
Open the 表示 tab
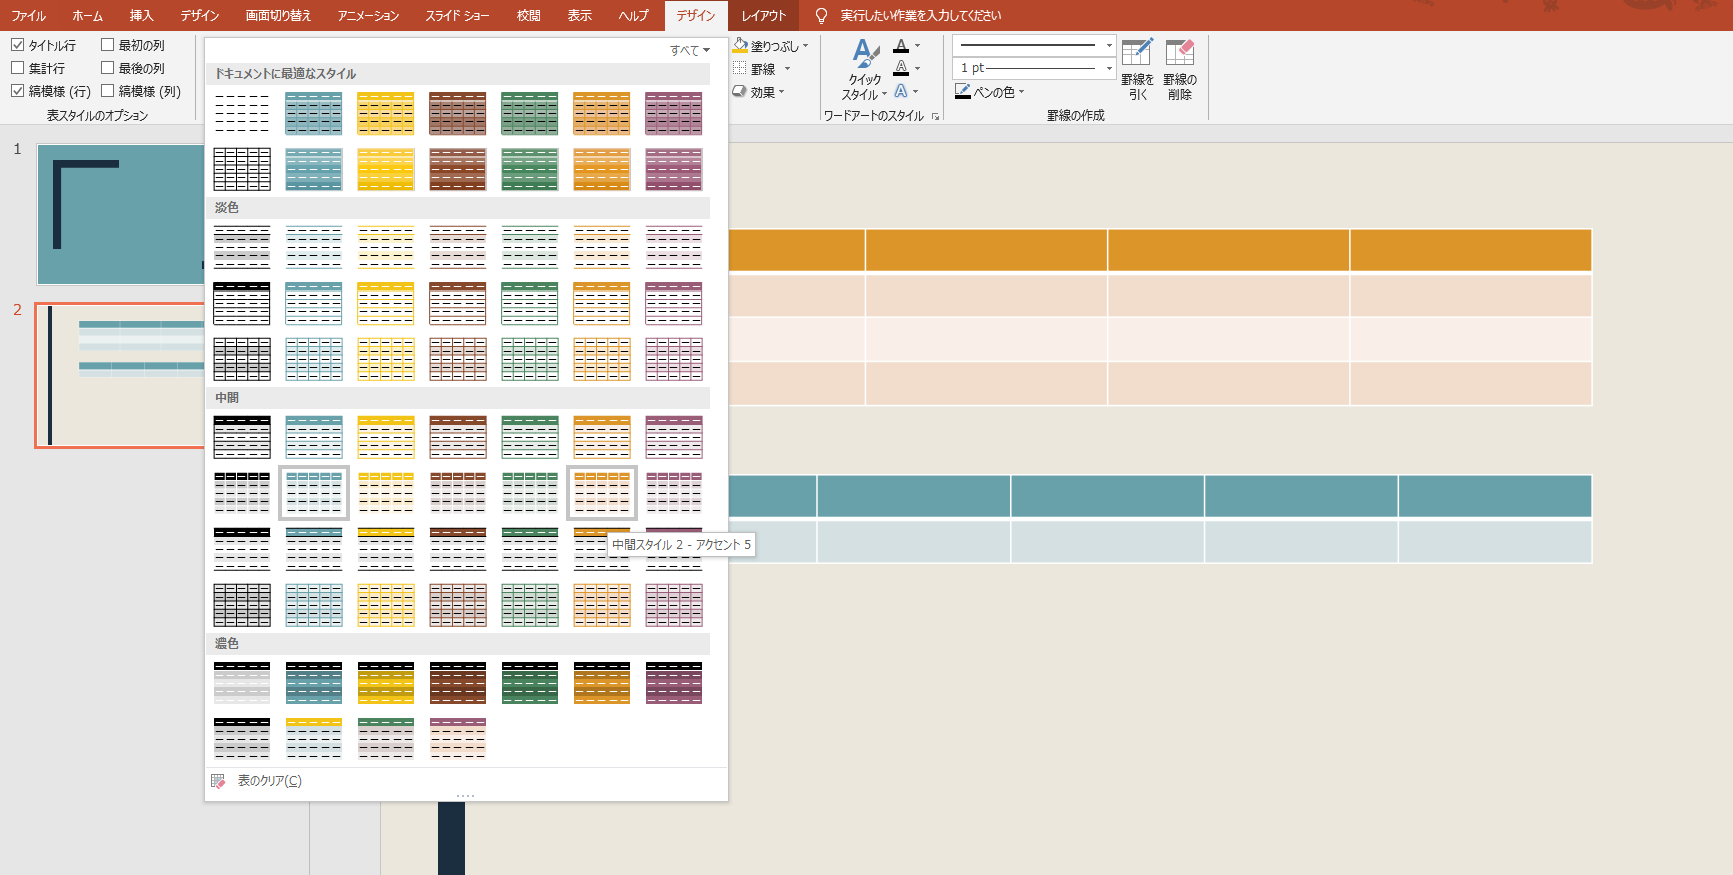point(580,15)
